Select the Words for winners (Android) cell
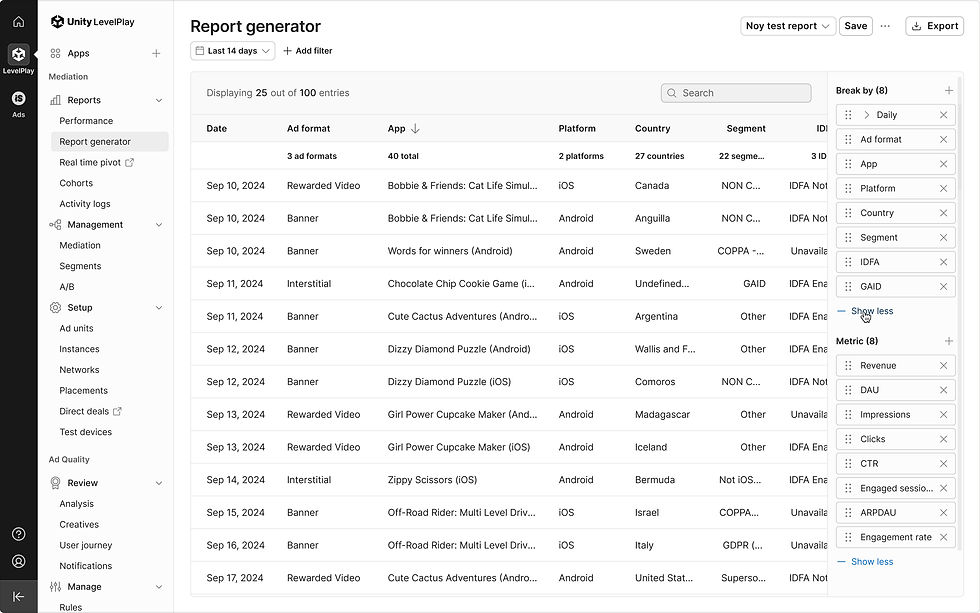The width and height of the screenshot is (980, 613). pos(450,251)
